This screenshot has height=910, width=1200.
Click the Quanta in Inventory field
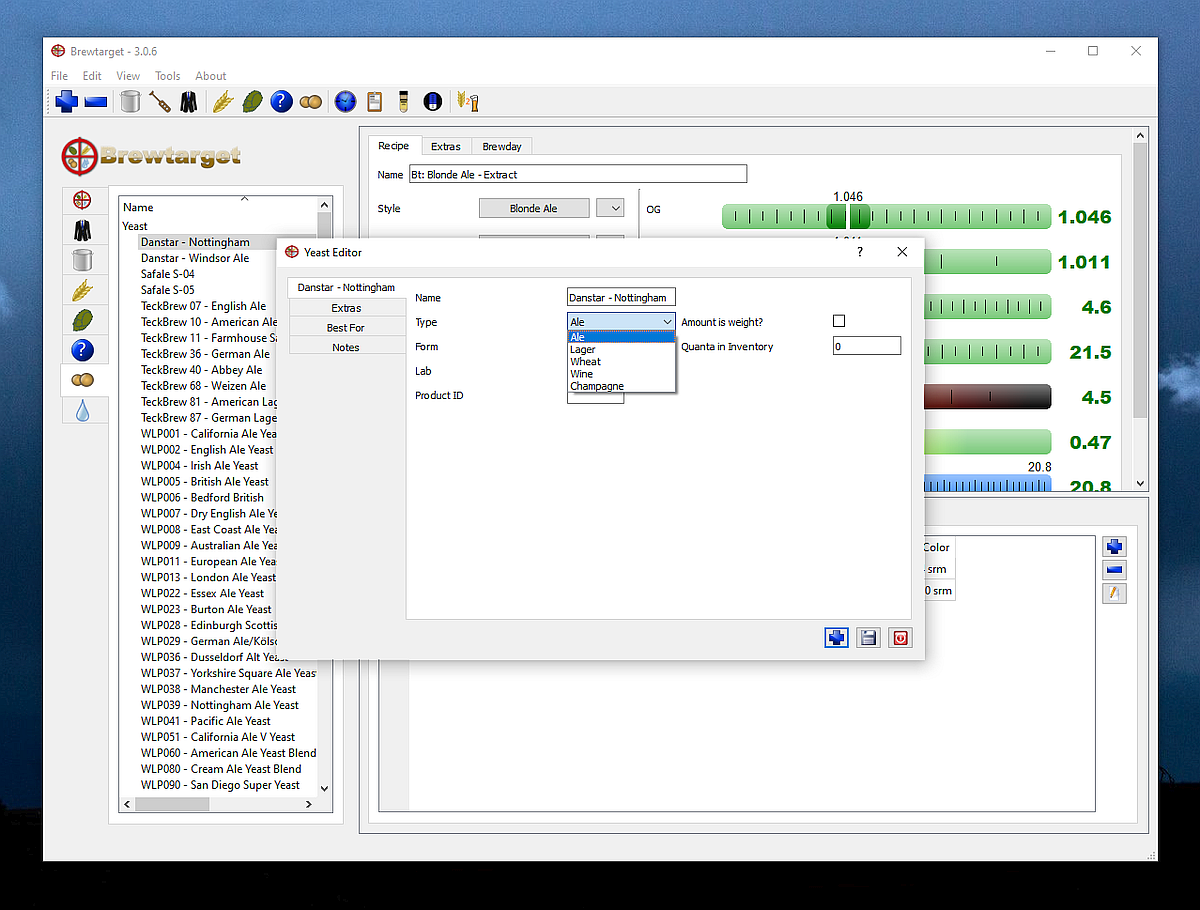(x=867, y=346)
